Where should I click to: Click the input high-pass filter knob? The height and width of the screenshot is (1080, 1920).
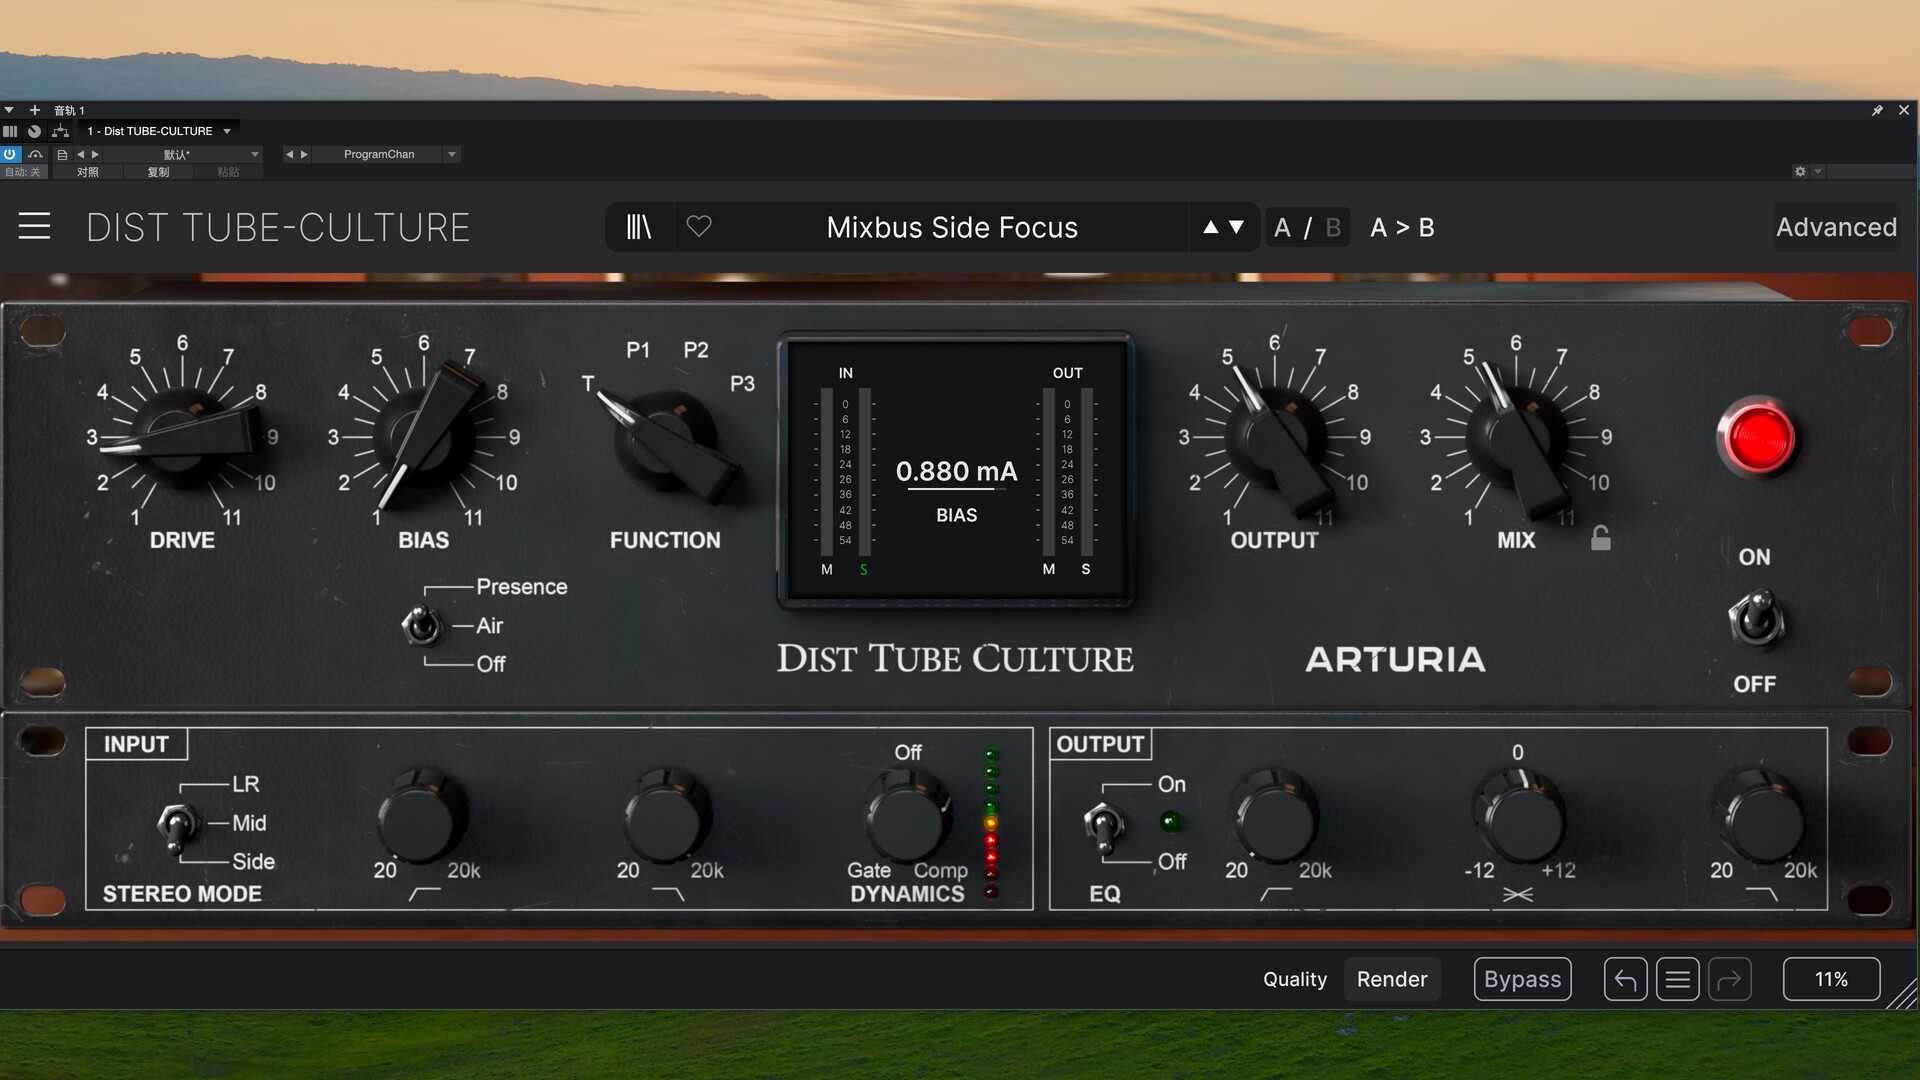tap(423, 816)
